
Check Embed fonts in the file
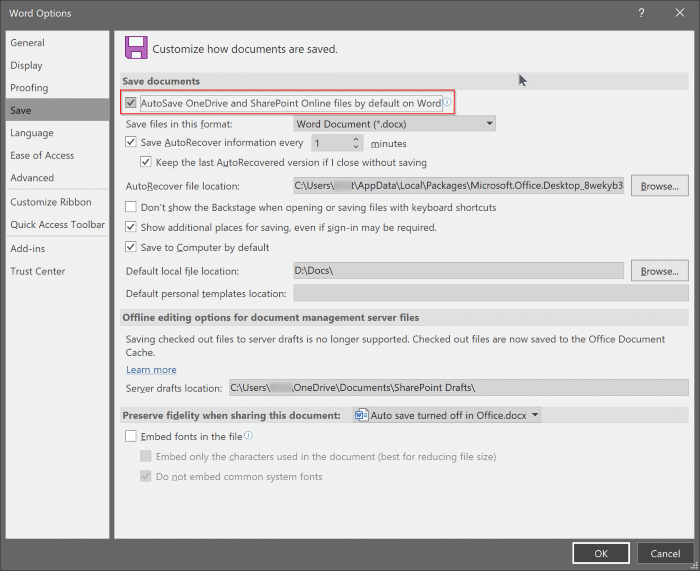coord(132,436)
